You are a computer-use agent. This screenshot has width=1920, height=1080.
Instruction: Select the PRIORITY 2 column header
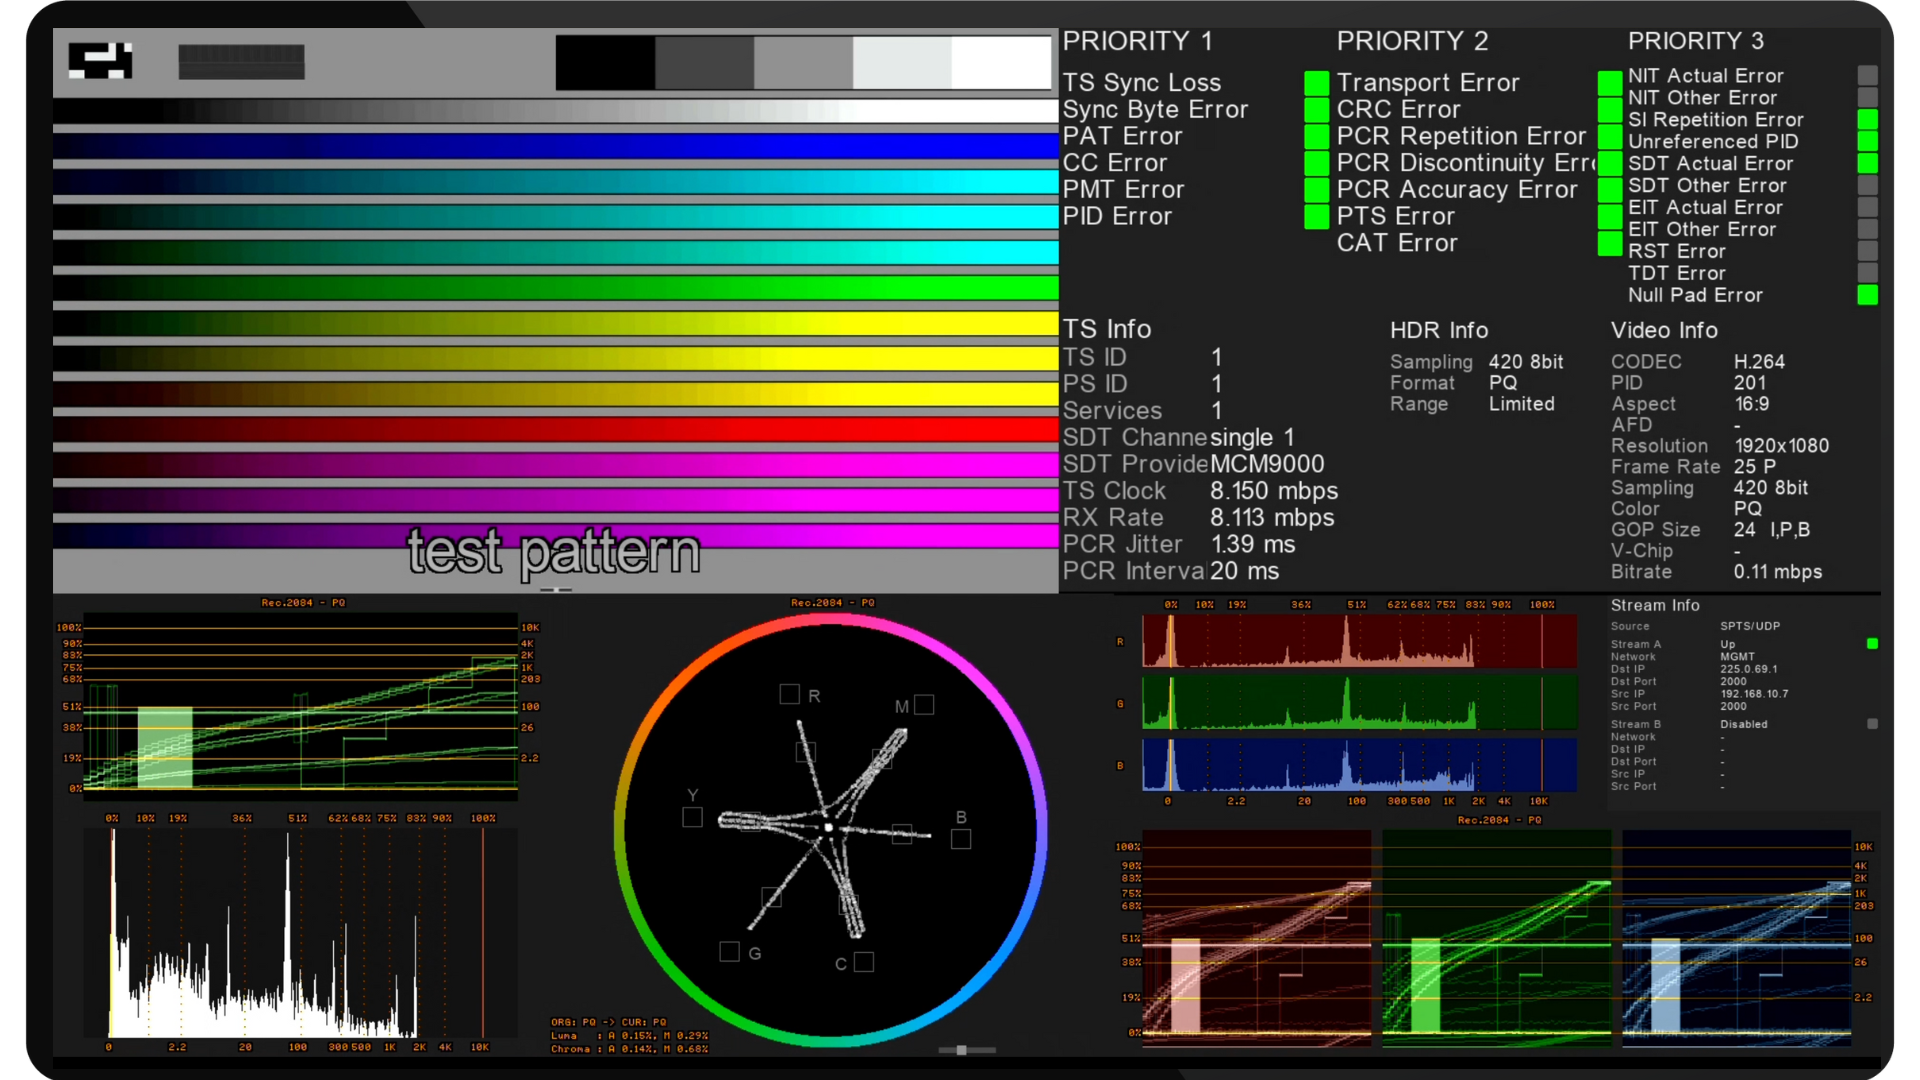point(1412,41)
